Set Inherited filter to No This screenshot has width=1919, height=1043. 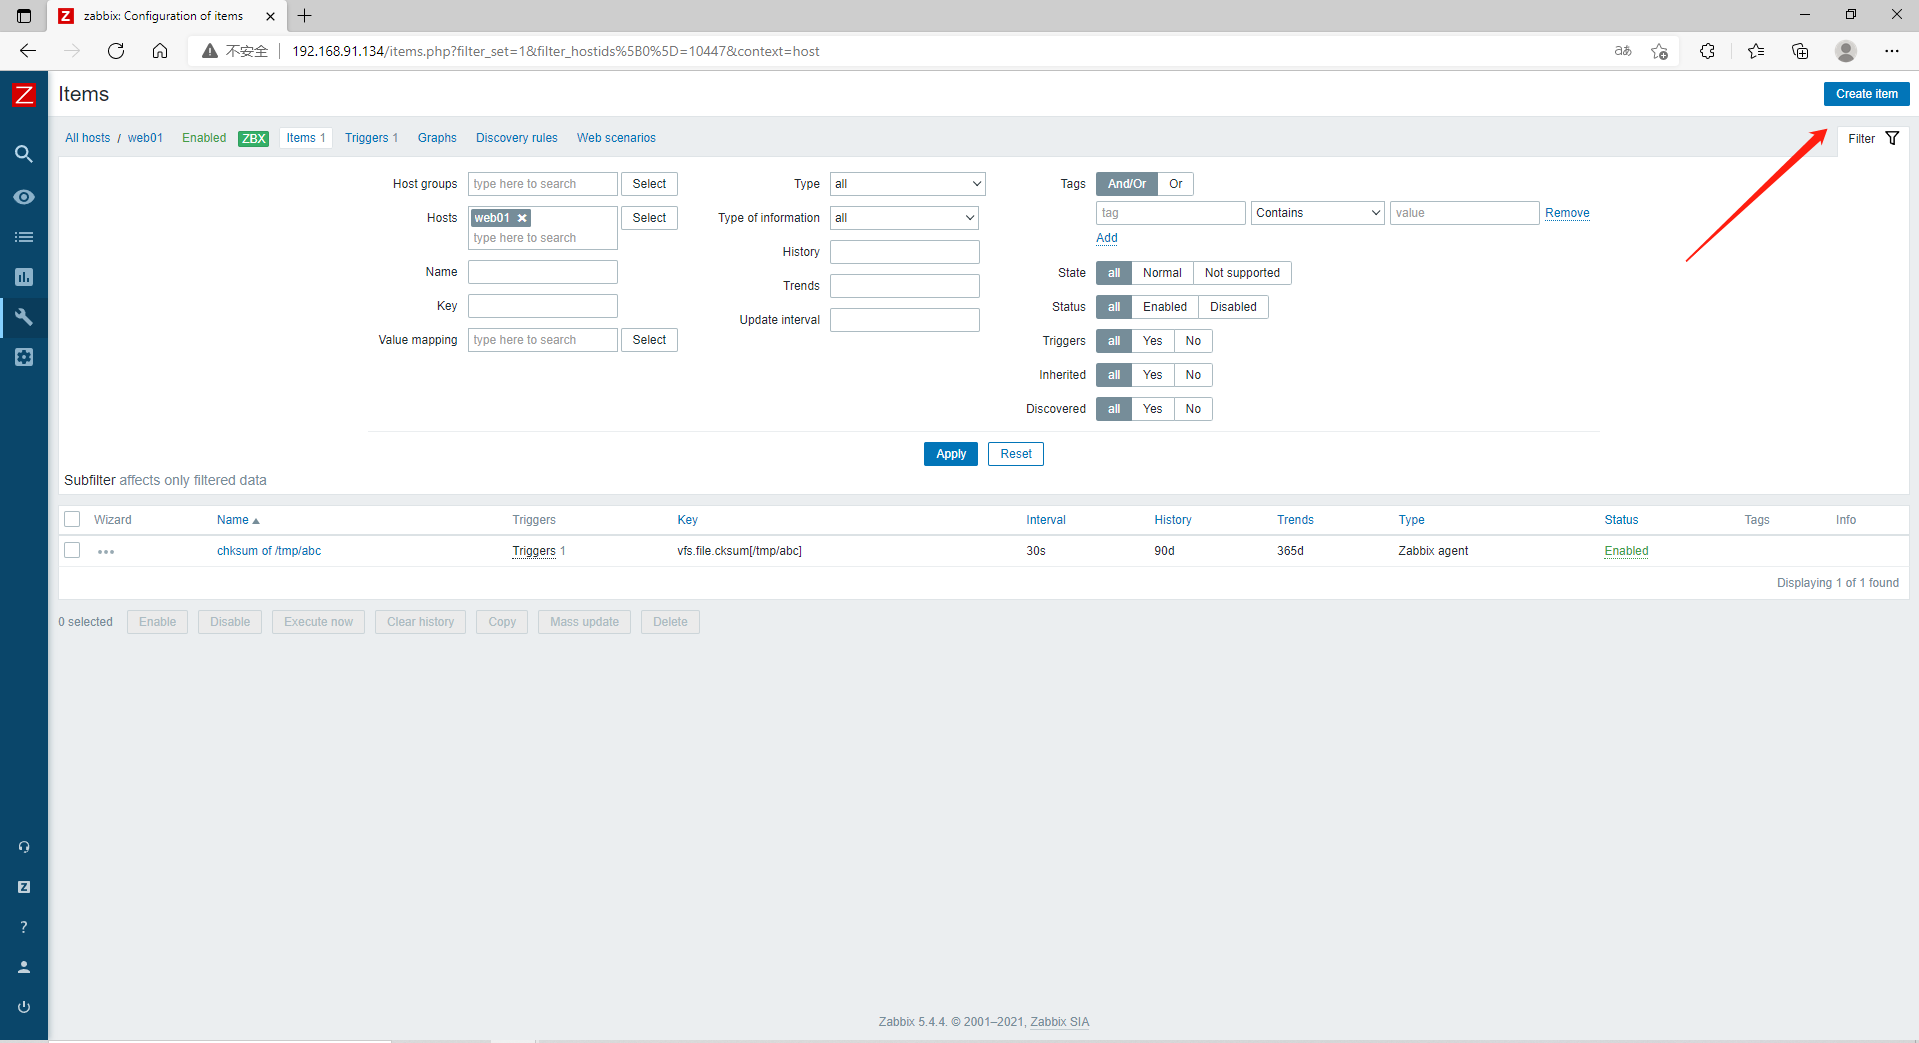coord(1193,375)
